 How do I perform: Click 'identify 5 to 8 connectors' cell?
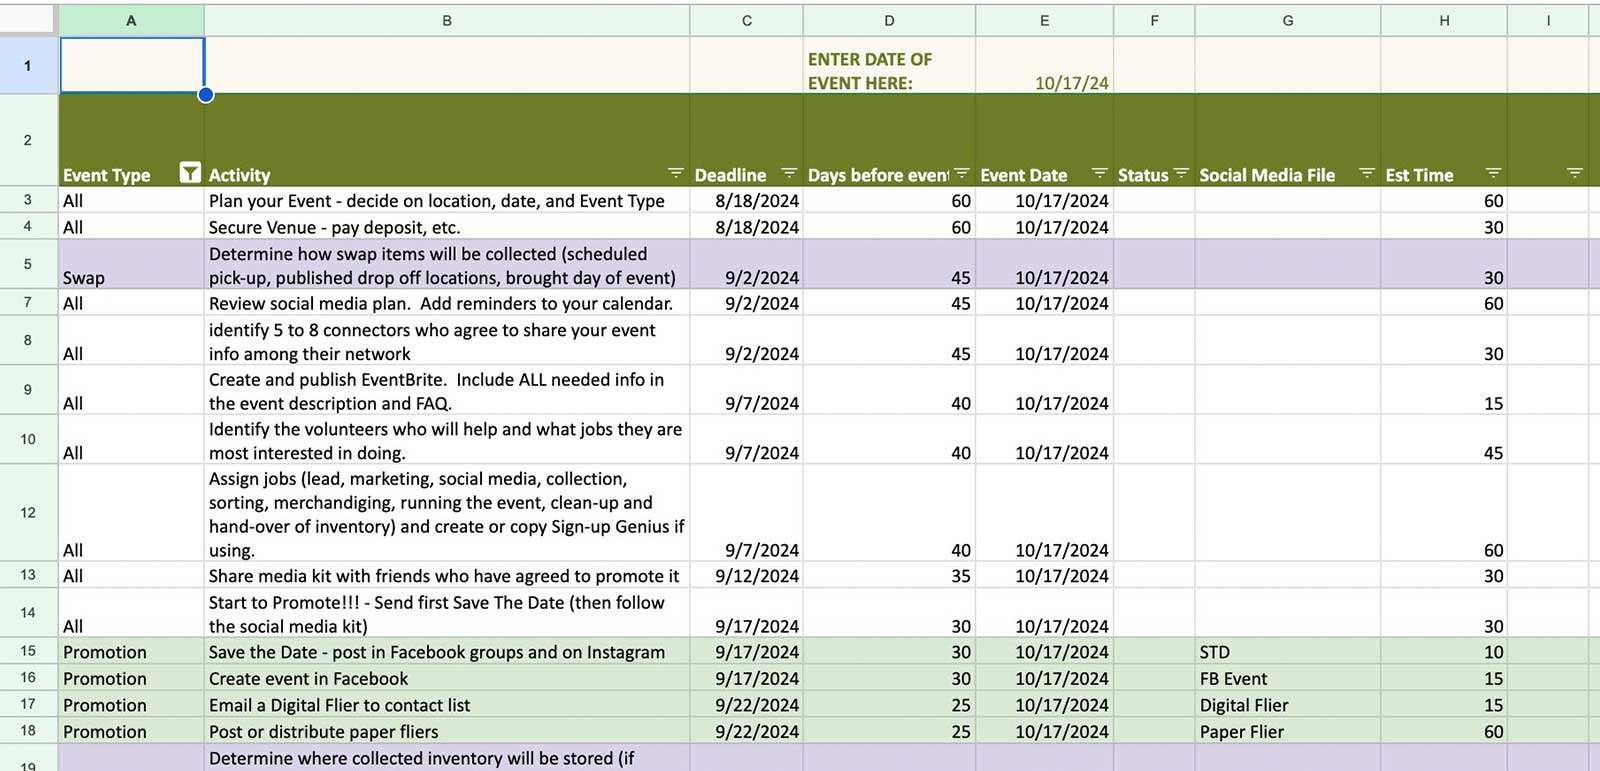coord(447,341)
